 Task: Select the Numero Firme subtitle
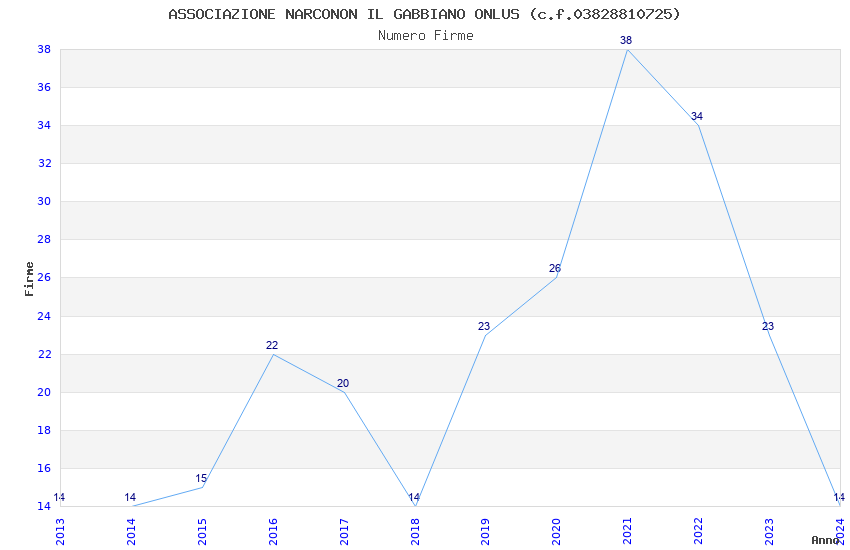(426, 36)
